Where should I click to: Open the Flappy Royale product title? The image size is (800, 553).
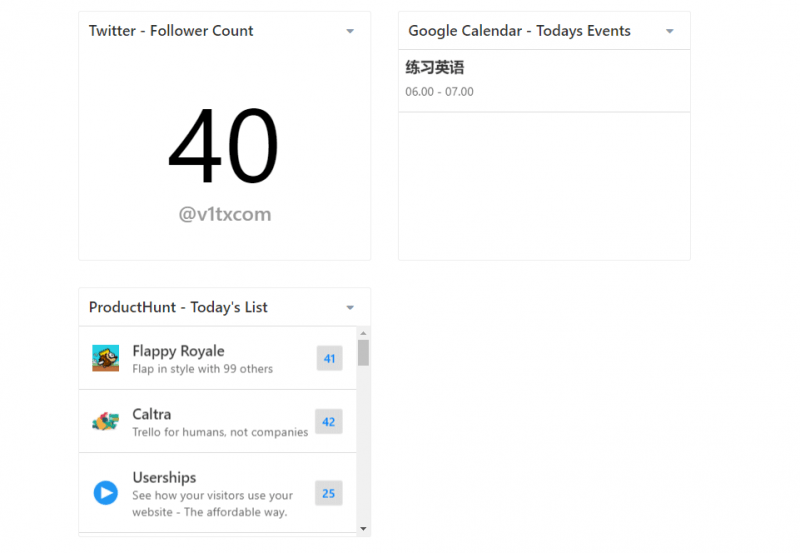pyautogui.click(x=178, y=351)
